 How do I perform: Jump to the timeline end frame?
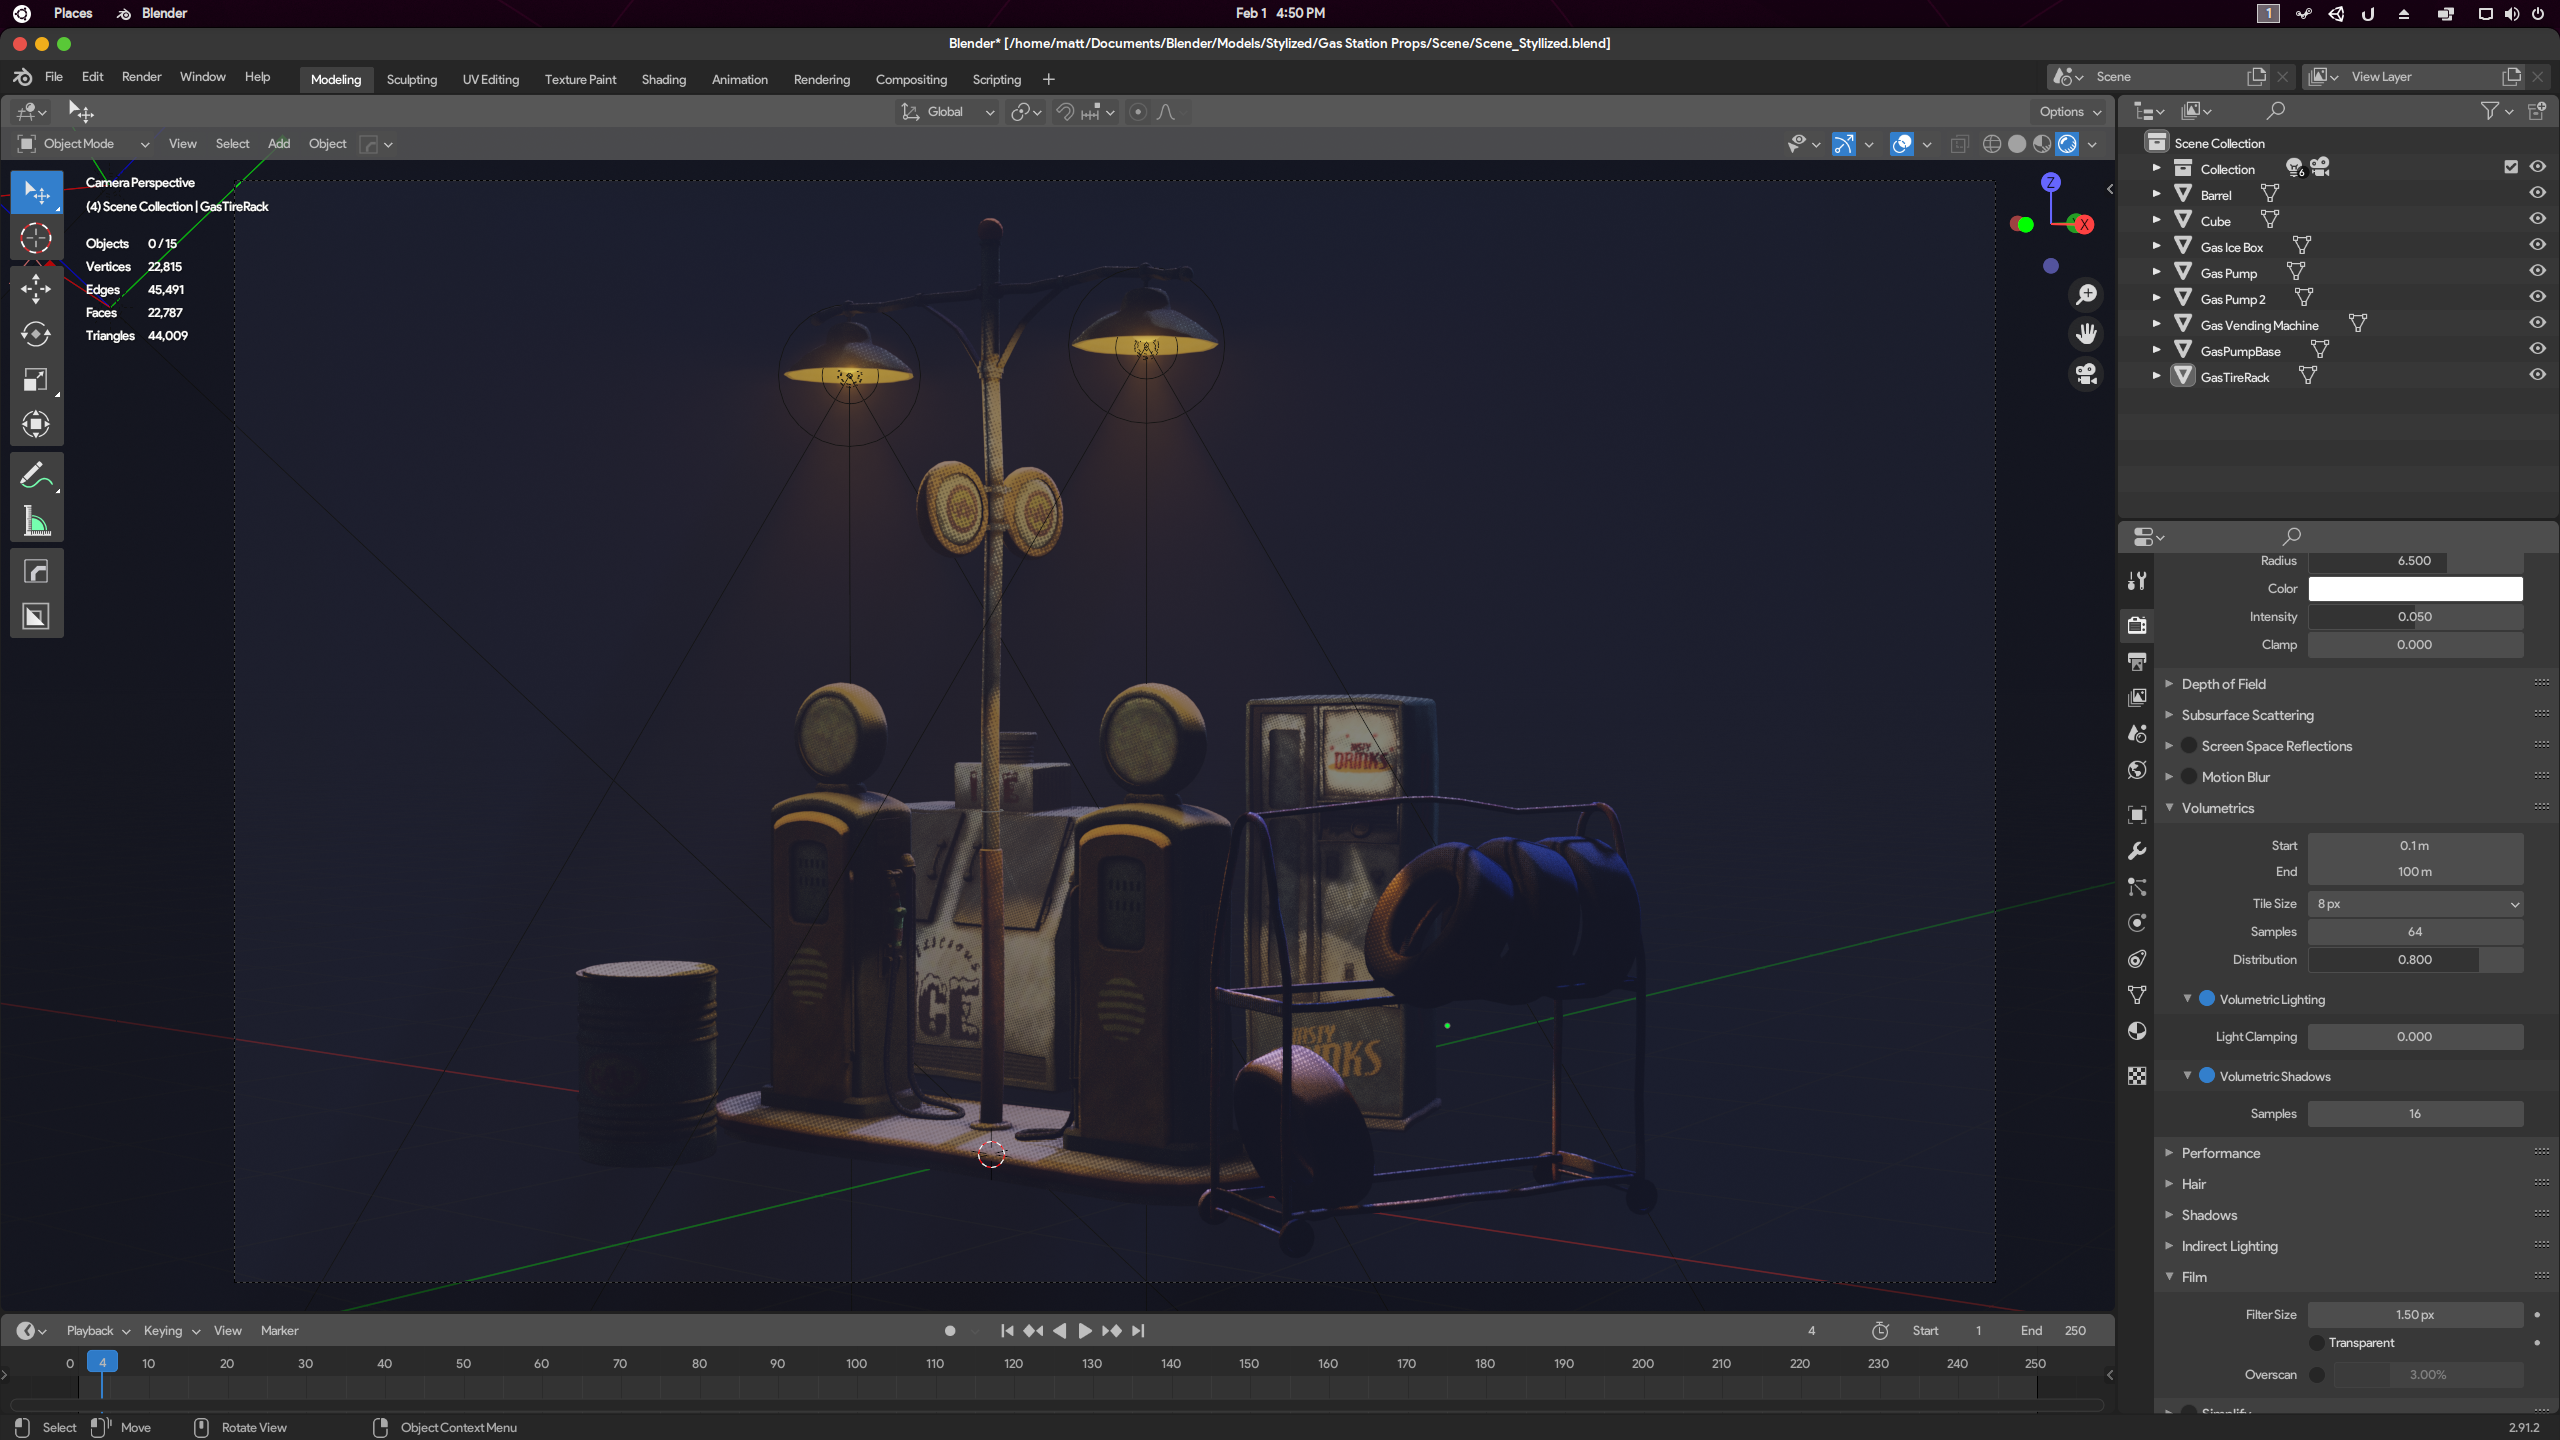(x=1138, y=1330)
